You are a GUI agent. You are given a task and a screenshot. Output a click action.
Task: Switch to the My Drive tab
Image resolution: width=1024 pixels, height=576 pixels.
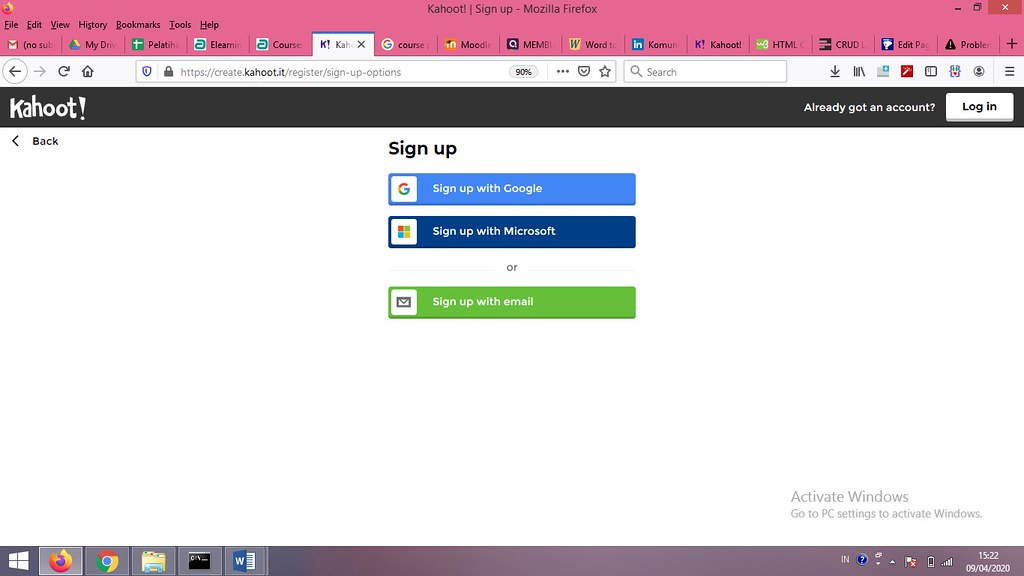(x=93, y=44)
